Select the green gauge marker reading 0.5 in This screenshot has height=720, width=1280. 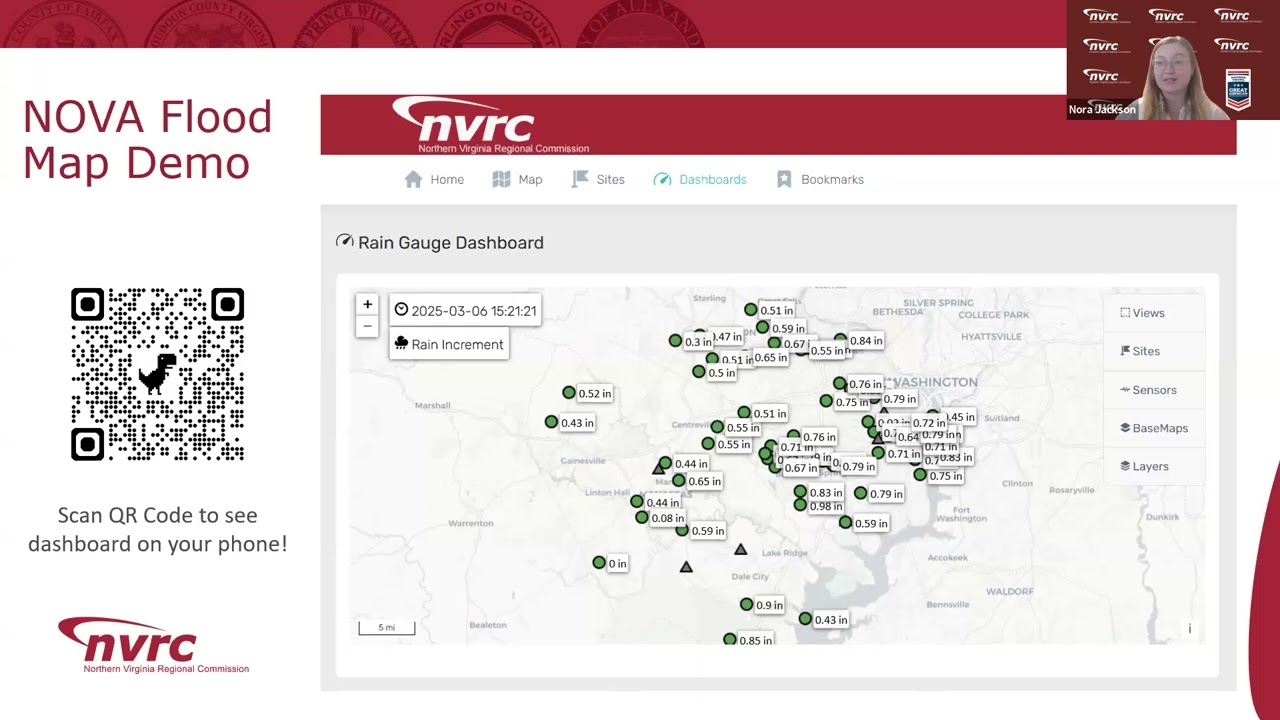(699, 372)
